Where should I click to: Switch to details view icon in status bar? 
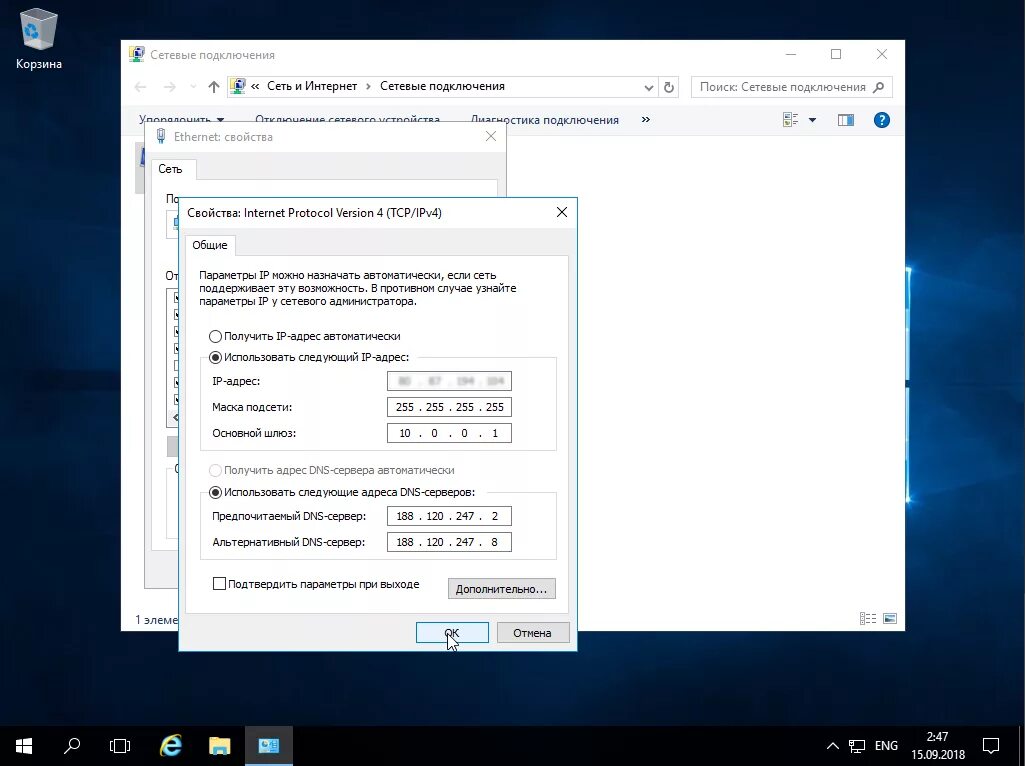[868, 618]
